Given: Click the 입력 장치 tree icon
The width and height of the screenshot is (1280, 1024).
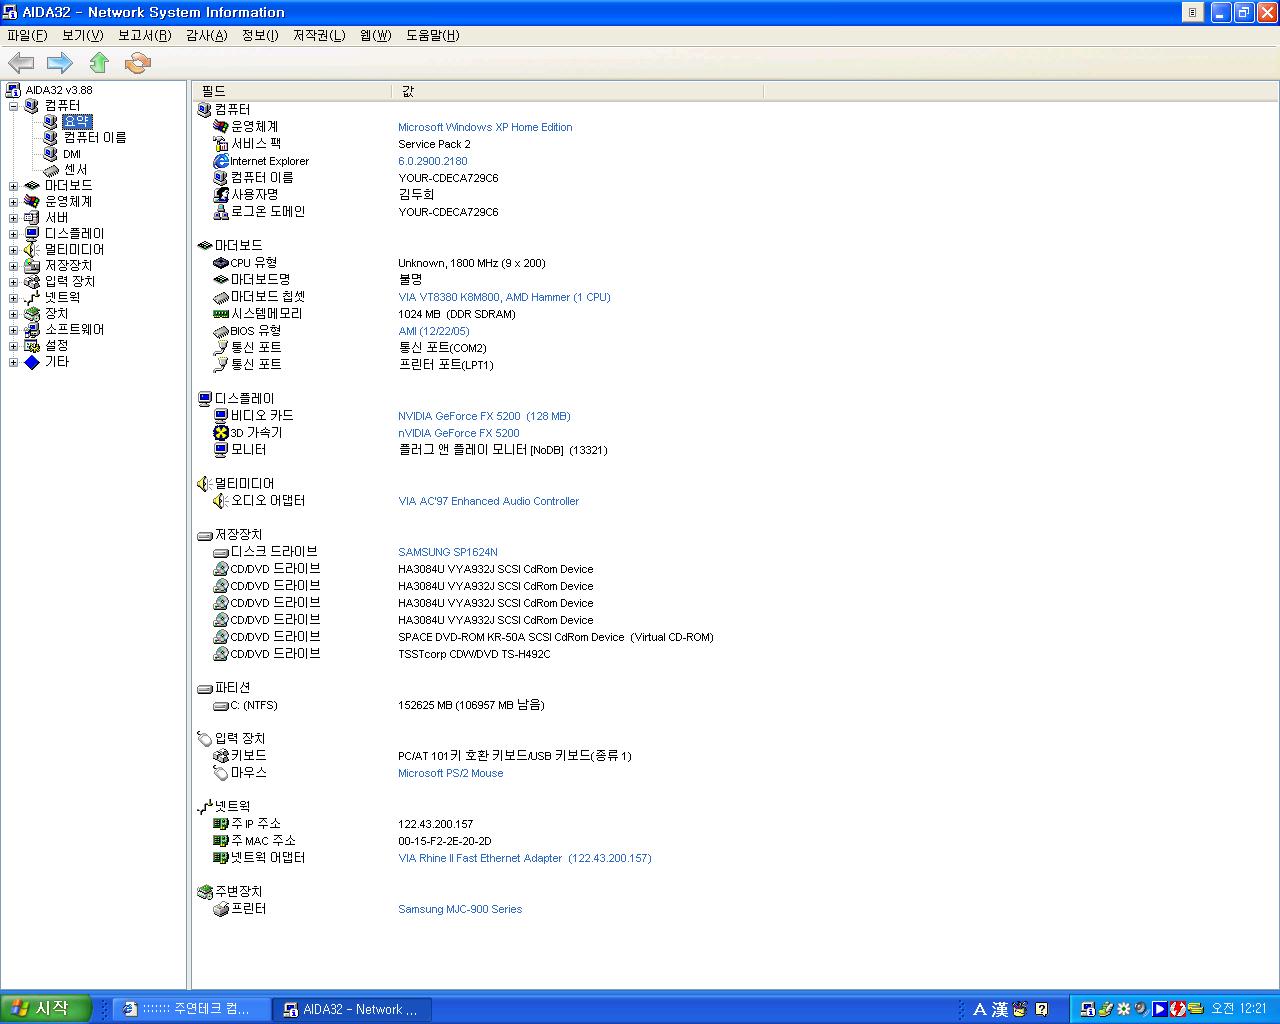Looking at the screenshot, I should 32,282.
